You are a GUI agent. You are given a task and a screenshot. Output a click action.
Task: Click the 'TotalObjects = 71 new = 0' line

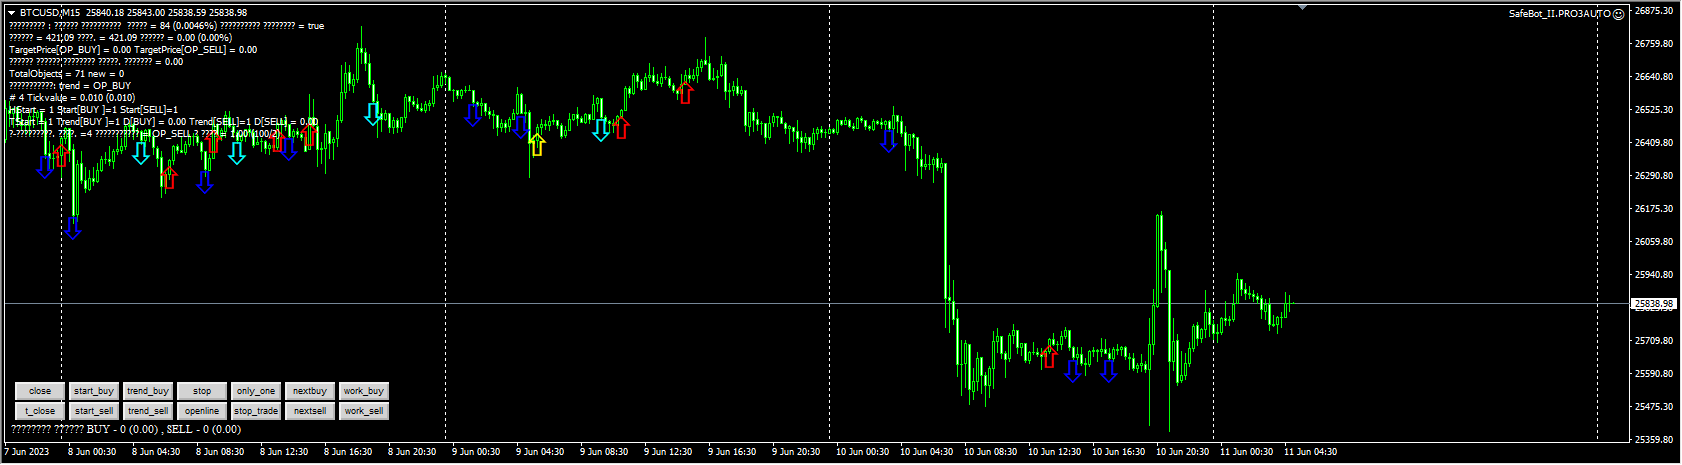pyautogui.click(x=67, y=74)
